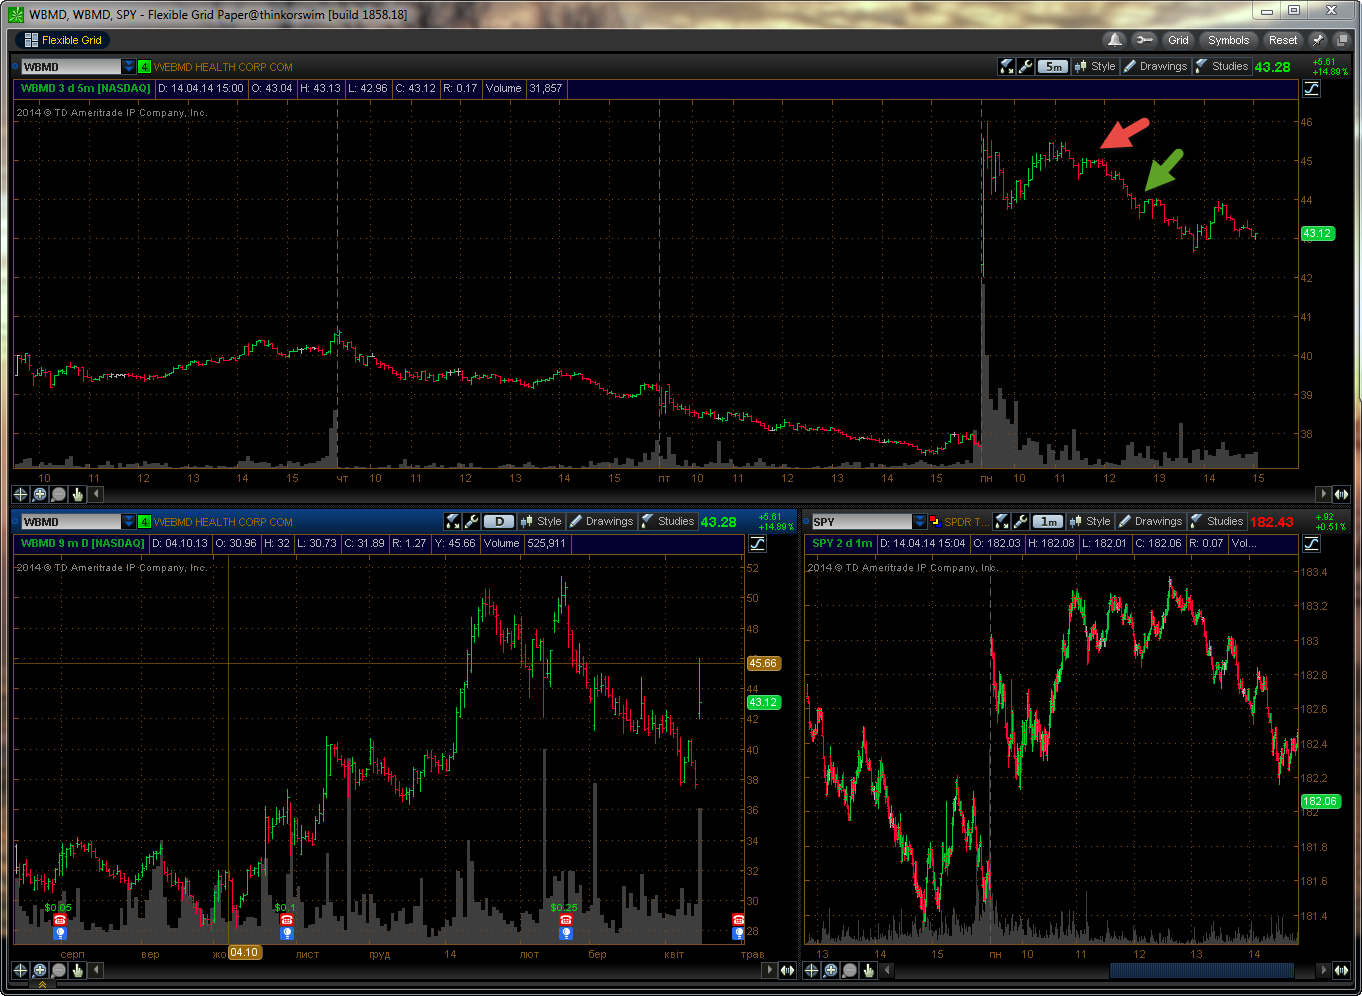Toggle green symbol link on daily WBMD chart

point(144,522)
